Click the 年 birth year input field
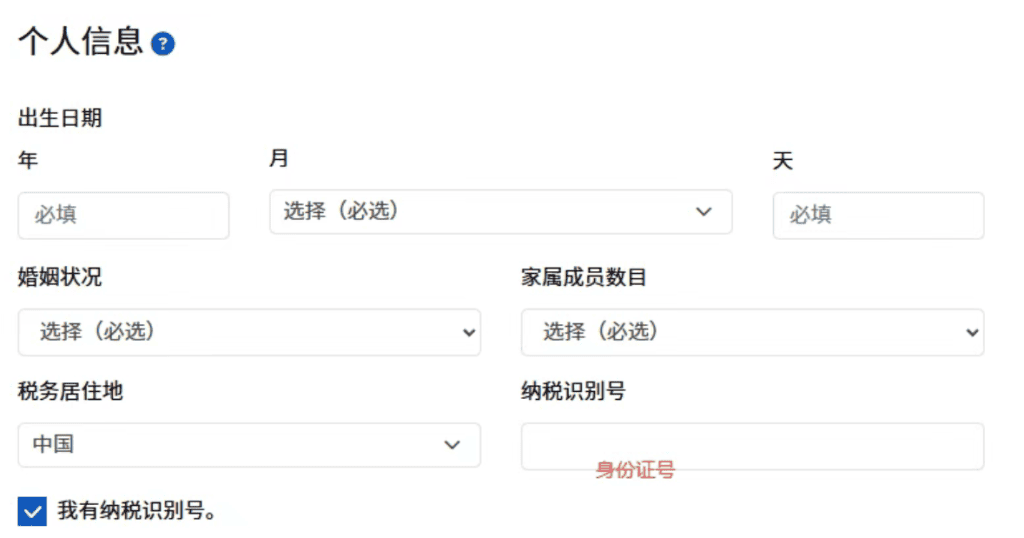 123,215
